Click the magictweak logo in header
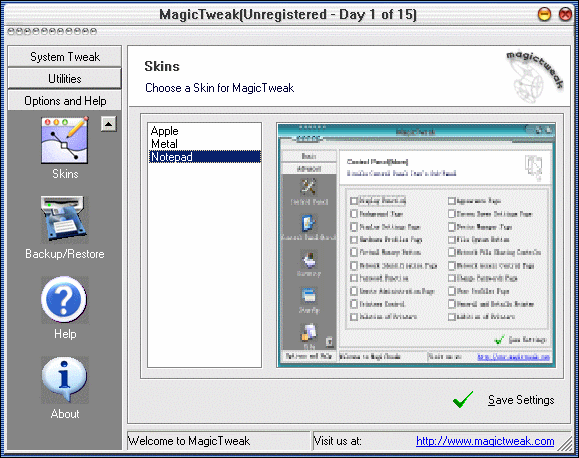Viewport: 579px width, 458px height. coord(535,77)
